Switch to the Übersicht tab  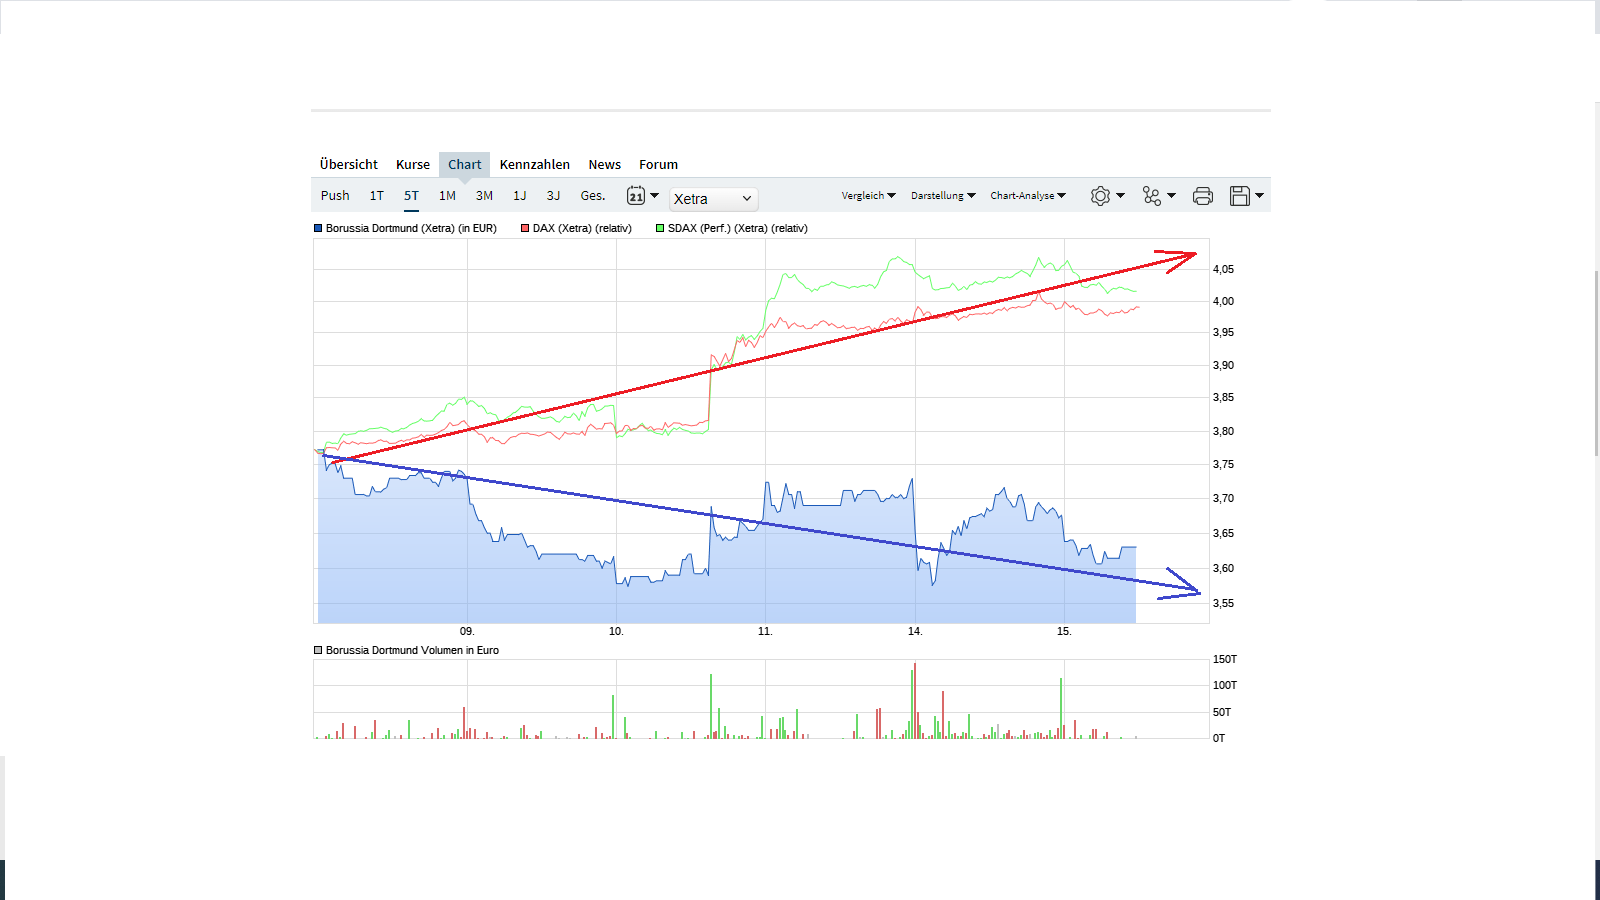[349, 165]
